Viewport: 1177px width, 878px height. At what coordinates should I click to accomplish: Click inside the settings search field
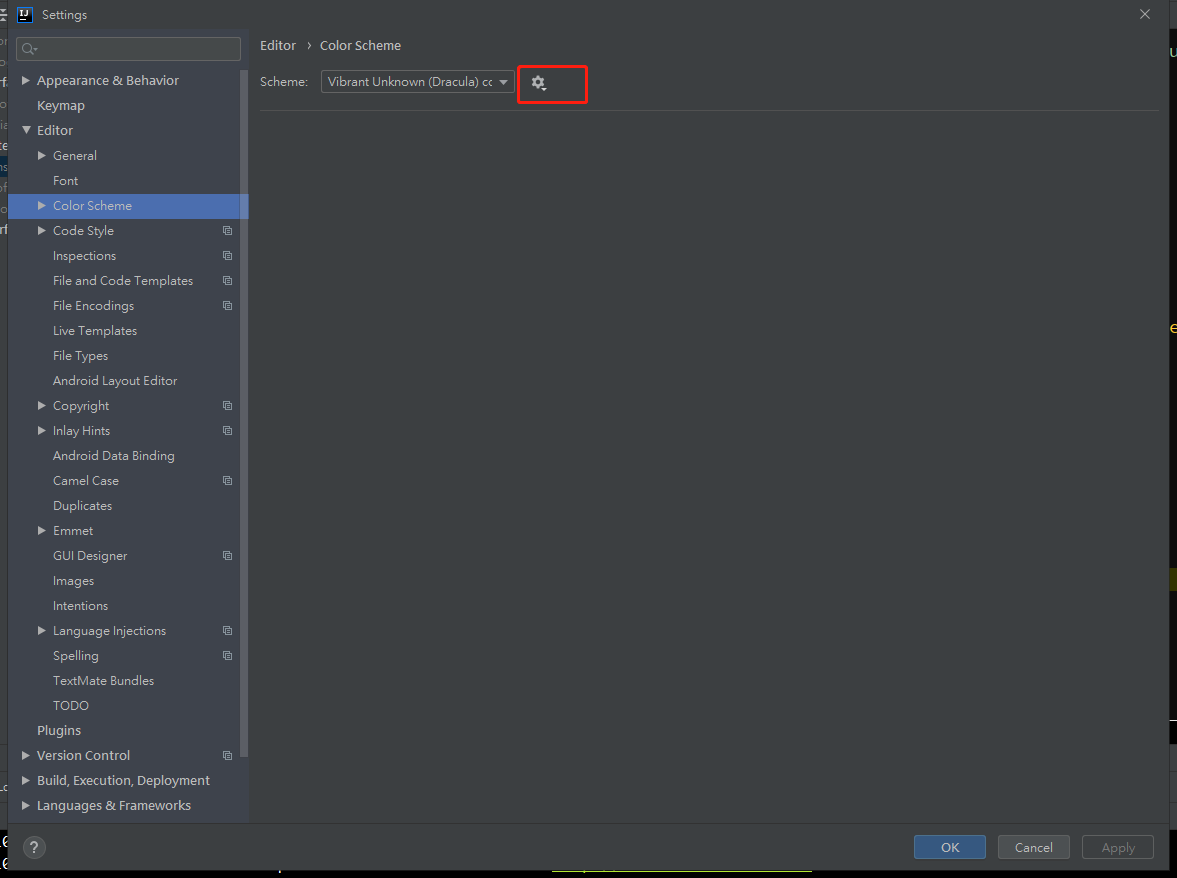click(x=128, y=48)
